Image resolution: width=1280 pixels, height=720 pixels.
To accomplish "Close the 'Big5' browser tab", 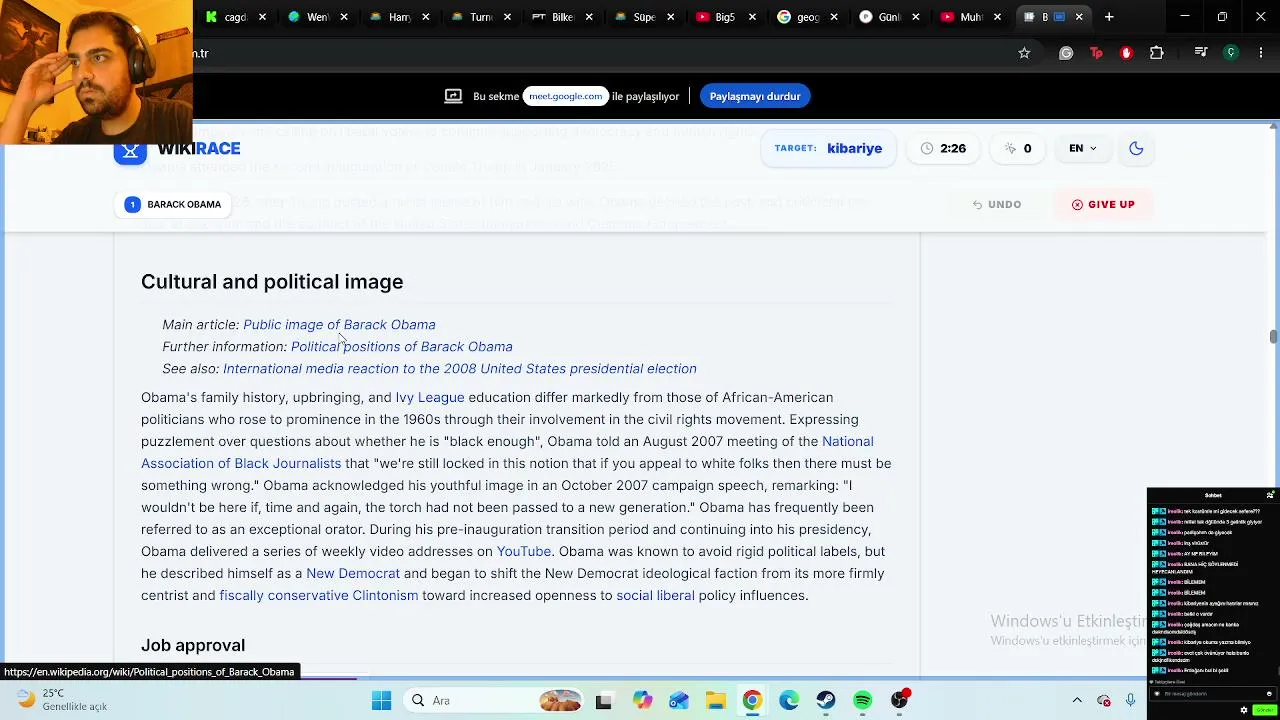I will (x=752, y=17).
